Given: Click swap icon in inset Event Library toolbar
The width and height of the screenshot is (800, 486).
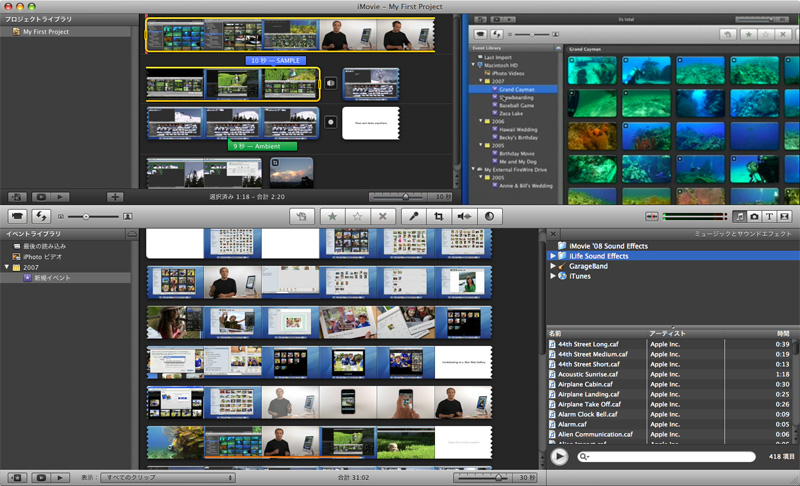Looking at the screenshot, I should click(496, 34).
